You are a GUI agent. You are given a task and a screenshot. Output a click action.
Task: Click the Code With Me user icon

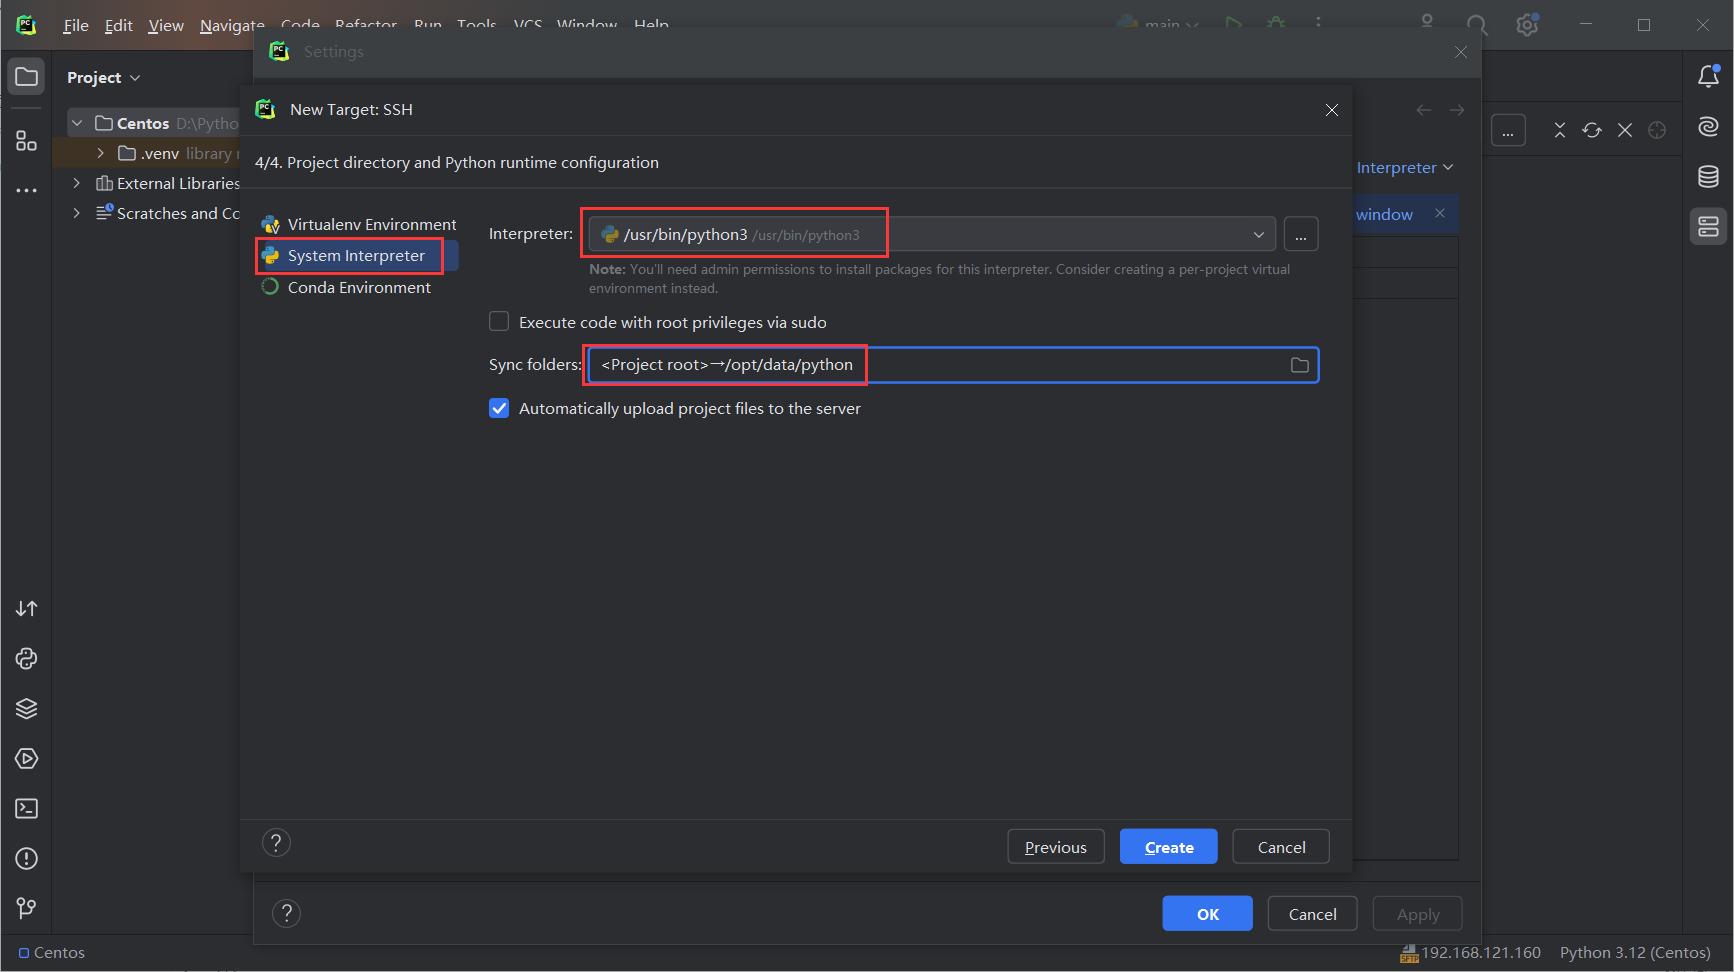pos(1427,22)
